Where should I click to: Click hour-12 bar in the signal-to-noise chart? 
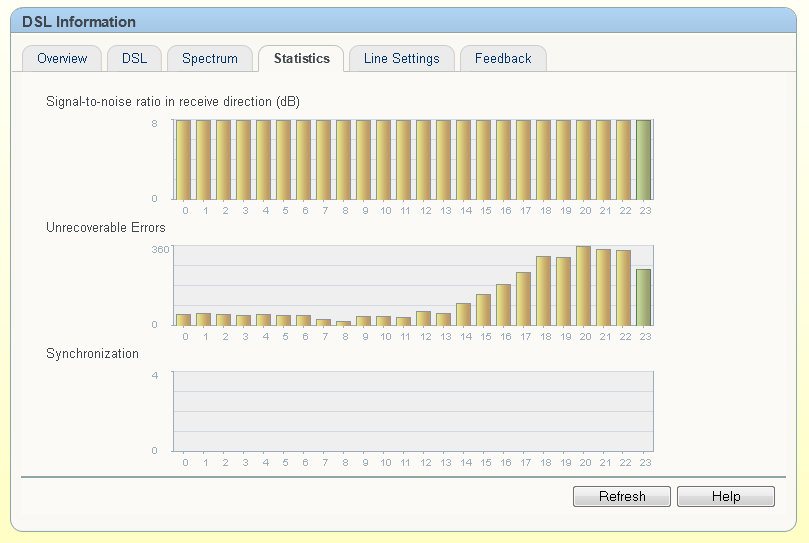coord(424,160)
